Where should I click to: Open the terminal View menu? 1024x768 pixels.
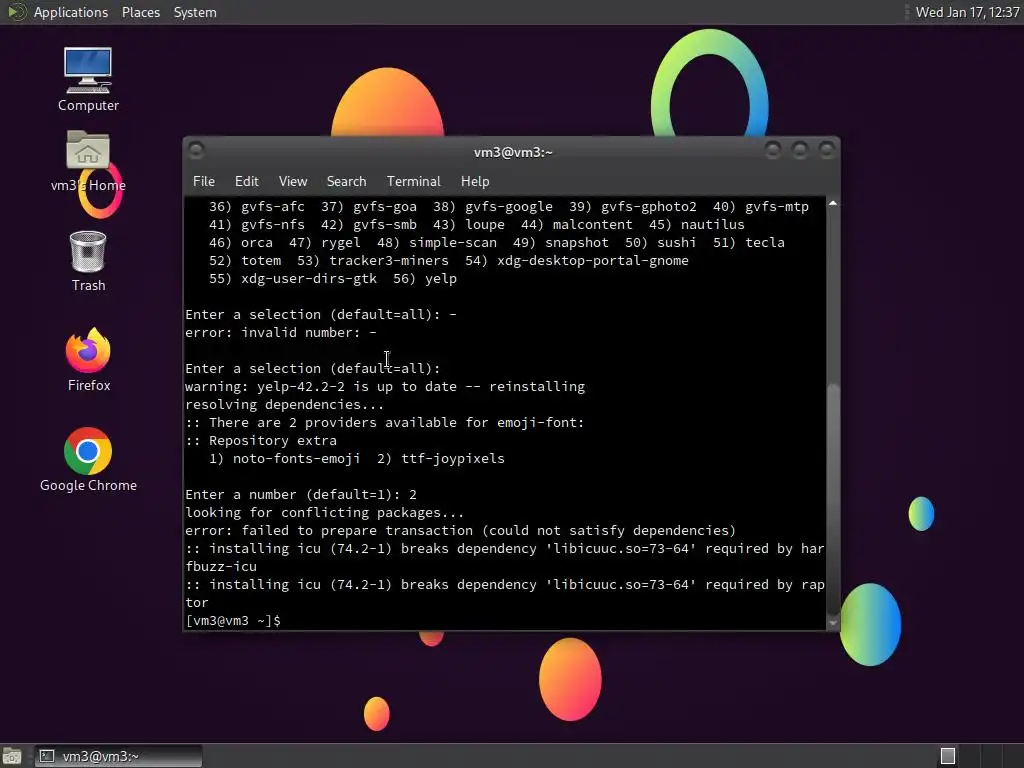coord(293,181)
